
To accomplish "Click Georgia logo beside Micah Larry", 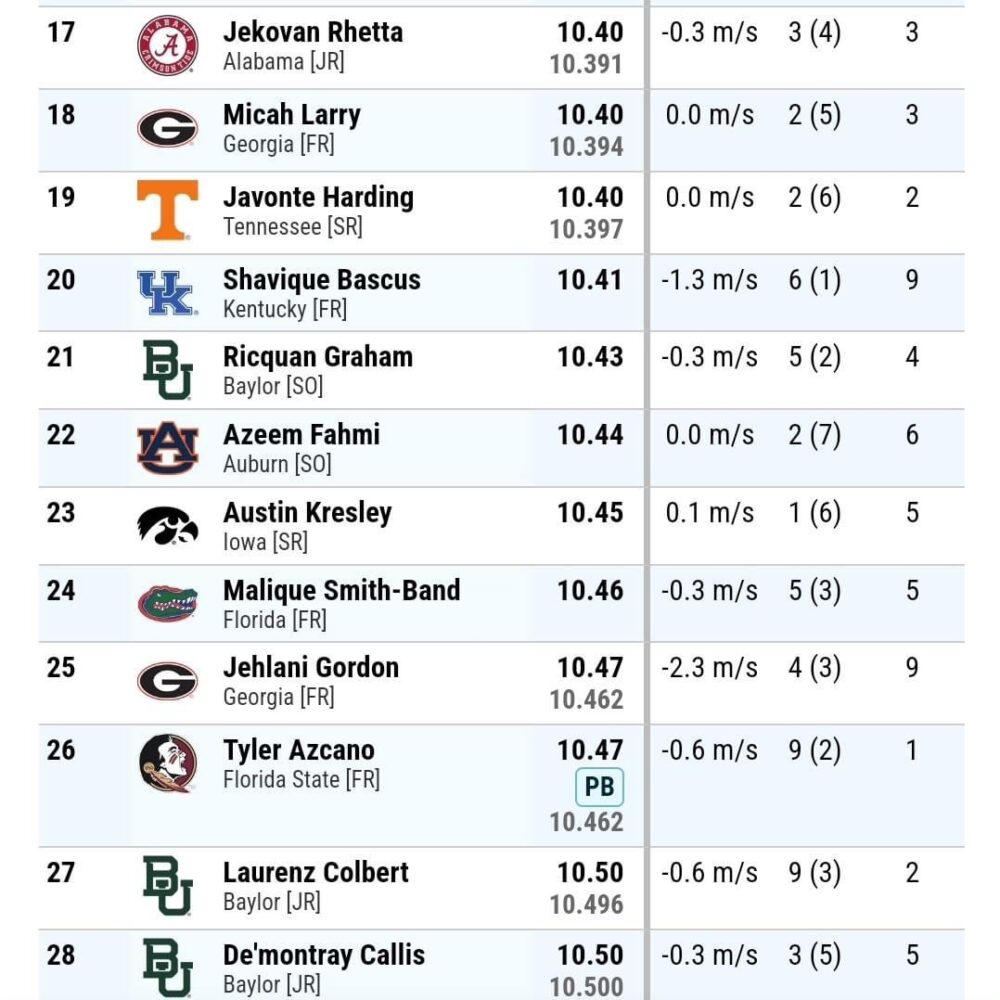I will pos(168,128).
